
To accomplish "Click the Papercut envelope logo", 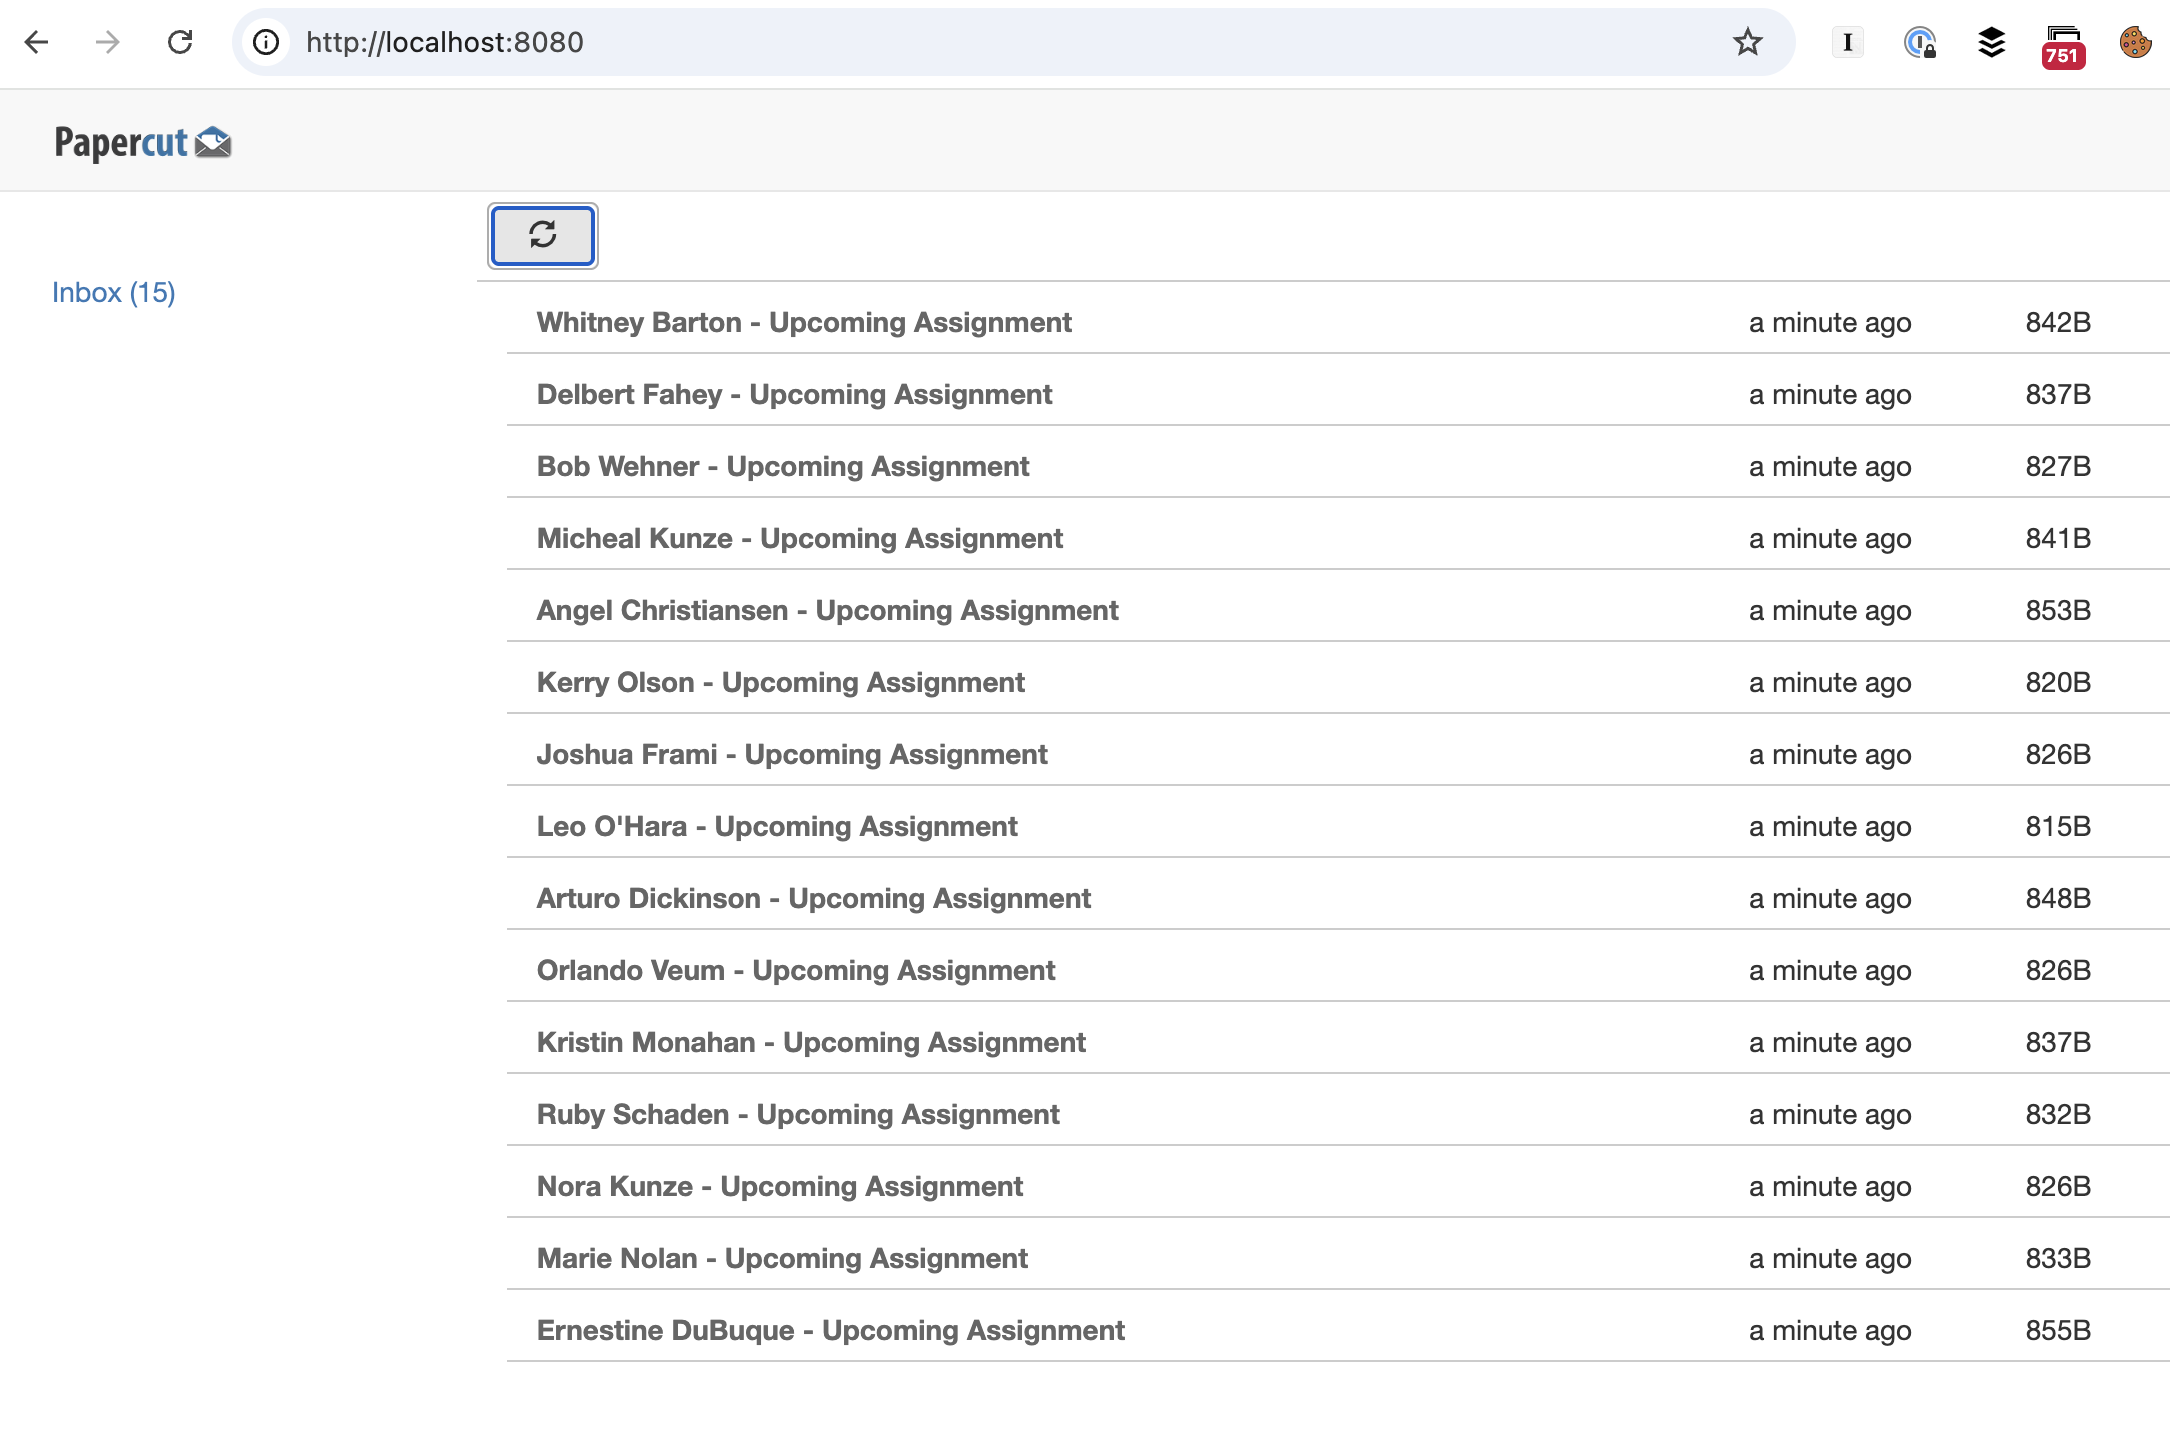I will coord(213,143).
